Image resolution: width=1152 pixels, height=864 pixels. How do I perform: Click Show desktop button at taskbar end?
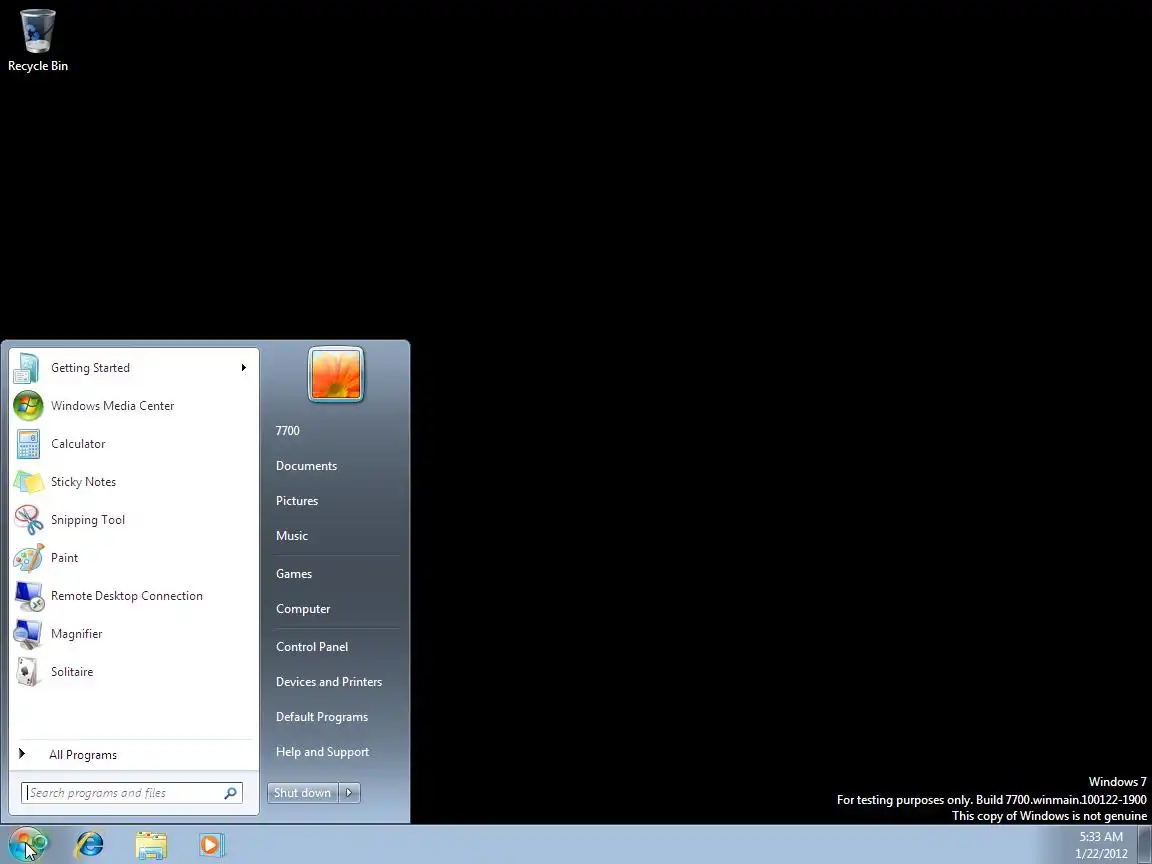[x=1145, y=844]
